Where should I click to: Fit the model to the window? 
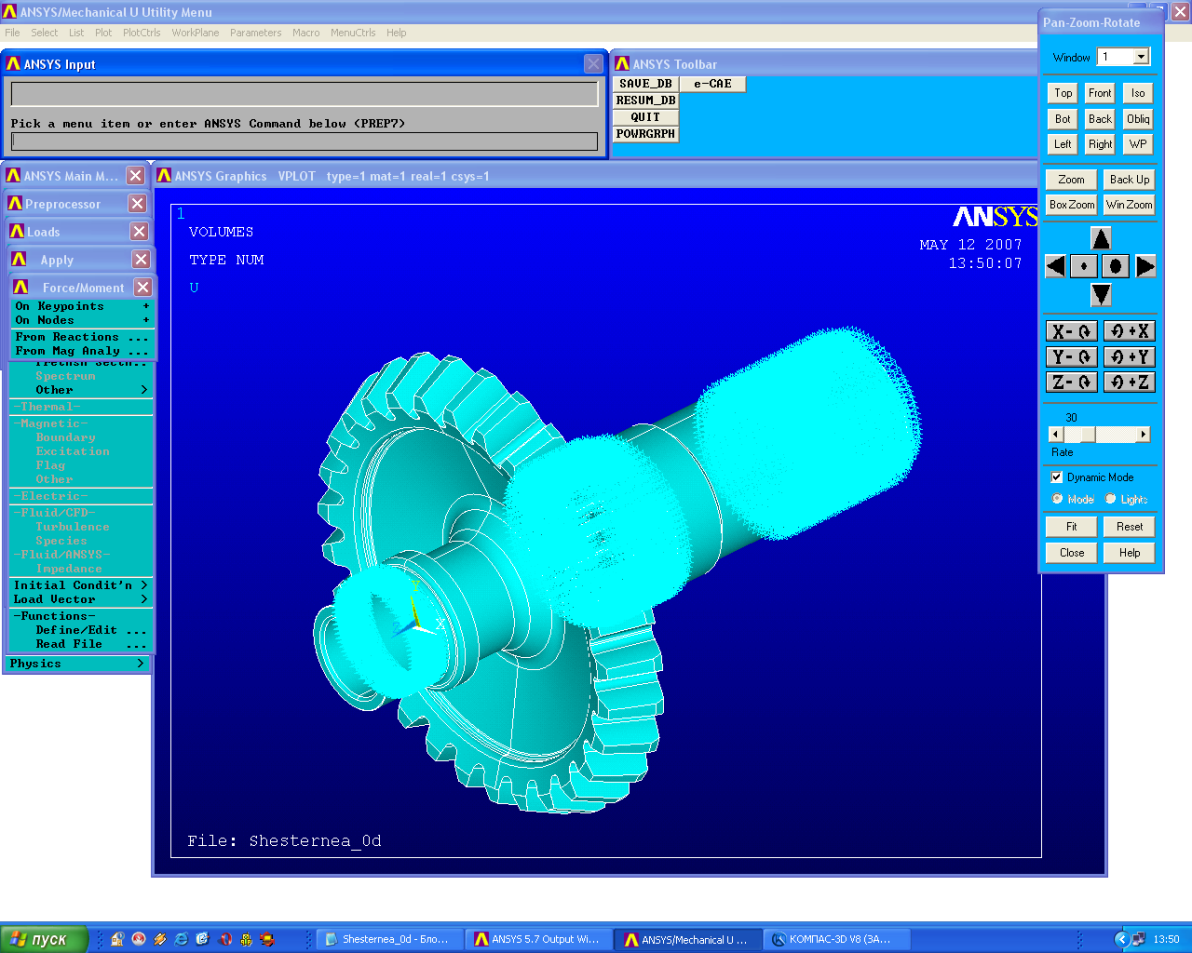[x=1071, y=527]
